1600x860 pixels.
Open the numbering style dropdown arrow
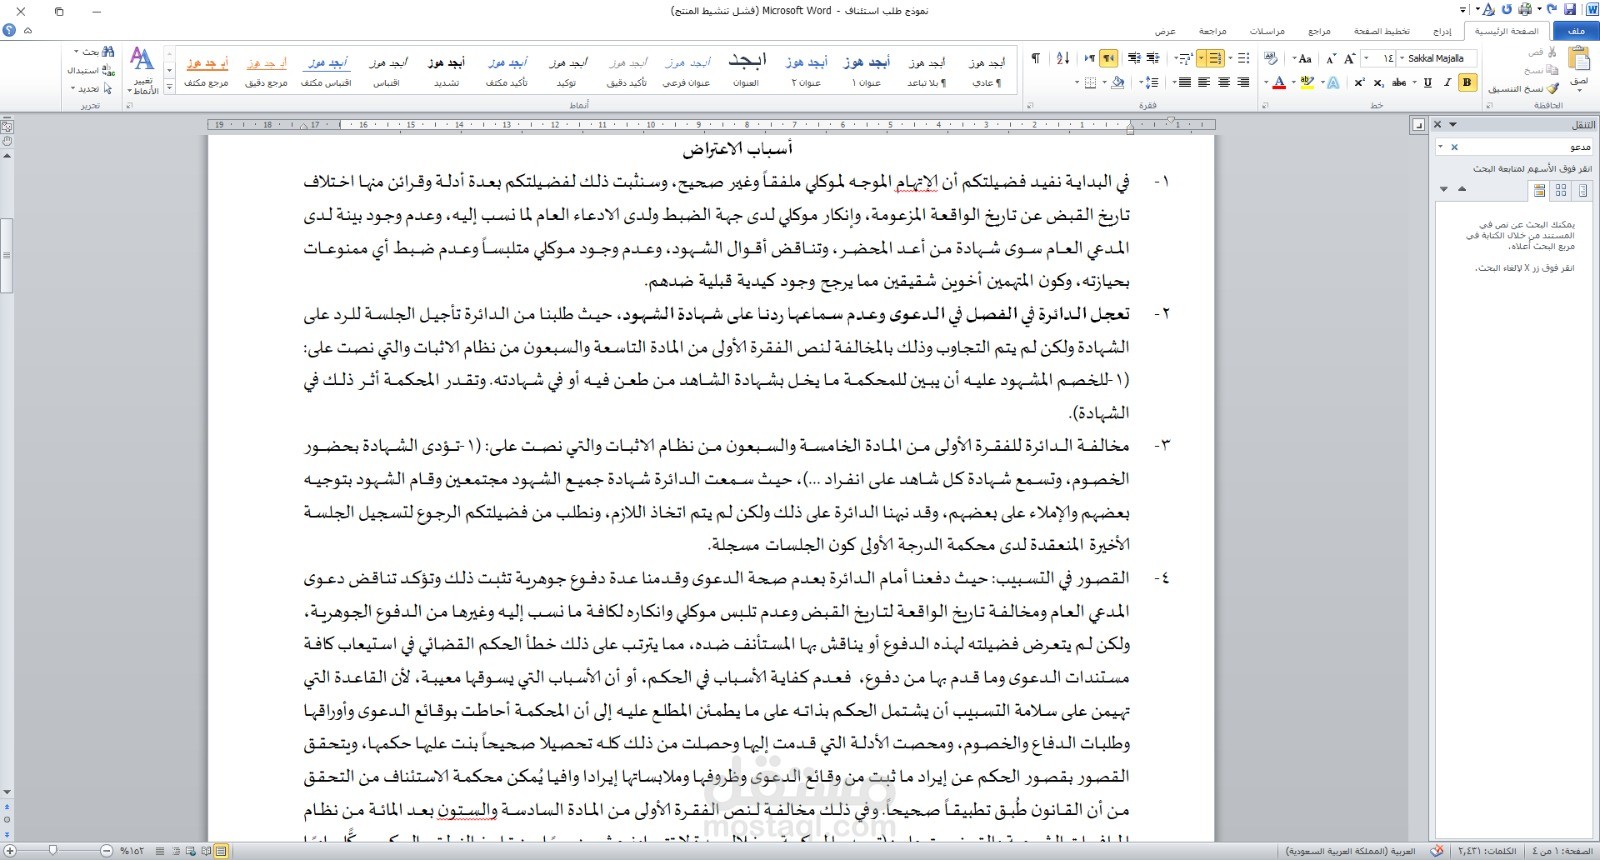(1202, 59)
